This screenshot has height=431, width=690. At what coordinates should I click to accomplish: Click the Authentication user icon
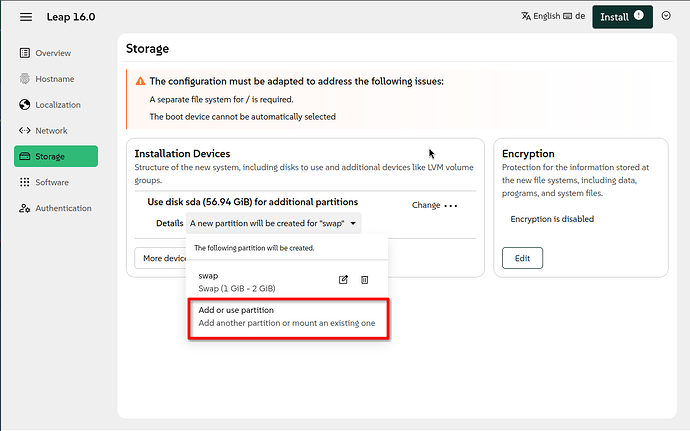(x=25, y=208)
